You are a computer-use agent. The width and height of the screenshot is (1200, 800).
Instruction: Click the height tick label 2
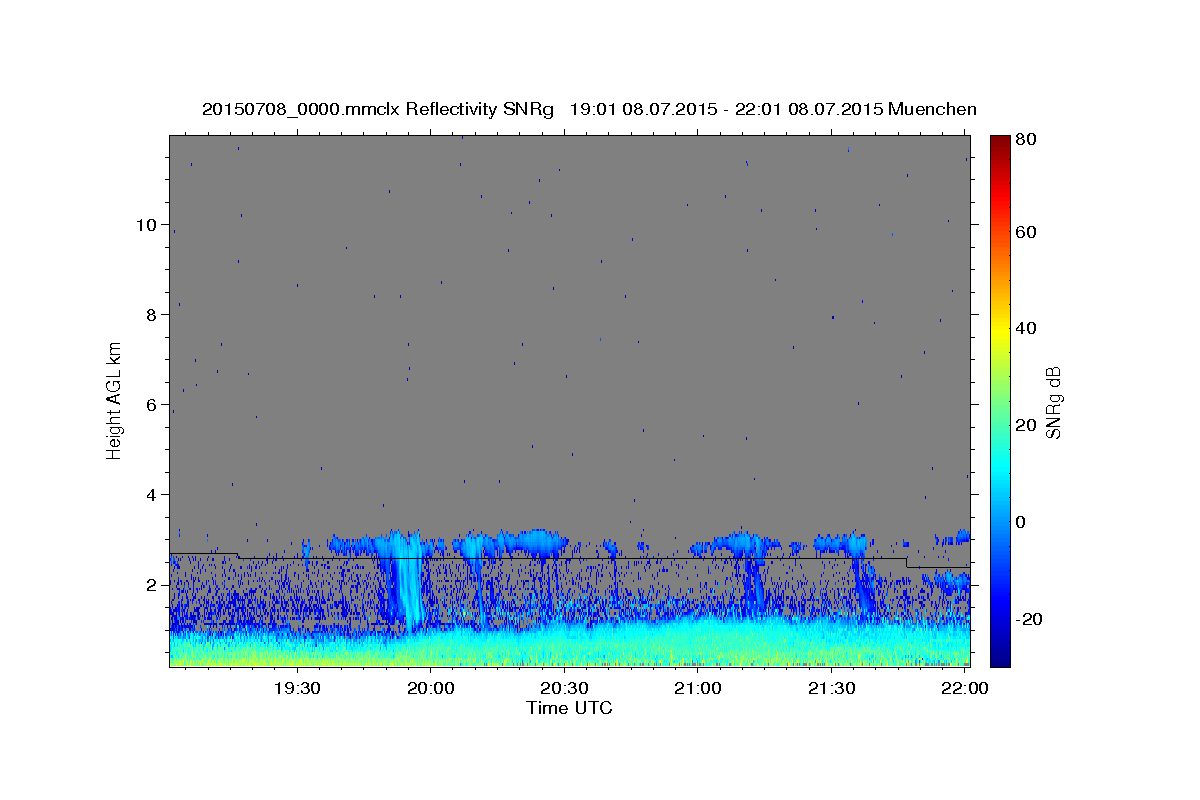coord(152,584)
